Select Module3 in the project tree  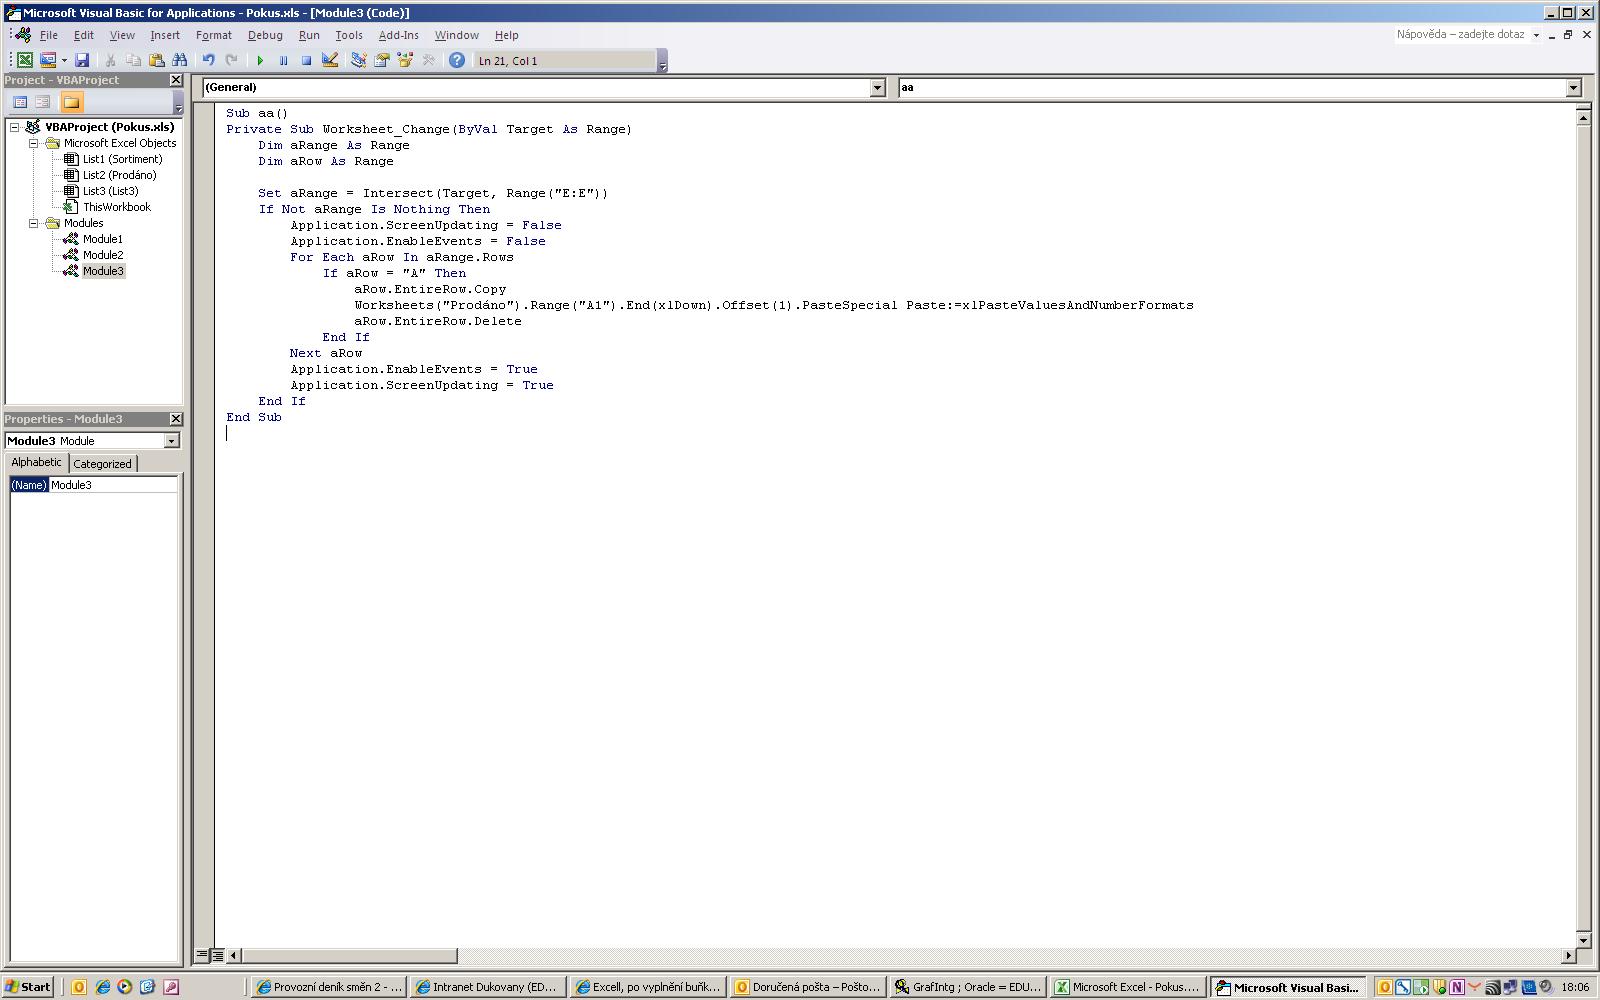click(x=103, y=271)
